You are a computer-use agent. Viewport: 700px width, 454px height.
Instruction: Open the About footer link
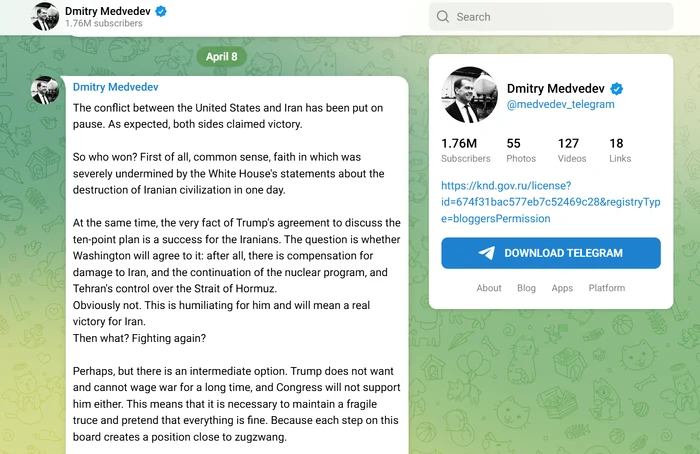coord(489,288)
